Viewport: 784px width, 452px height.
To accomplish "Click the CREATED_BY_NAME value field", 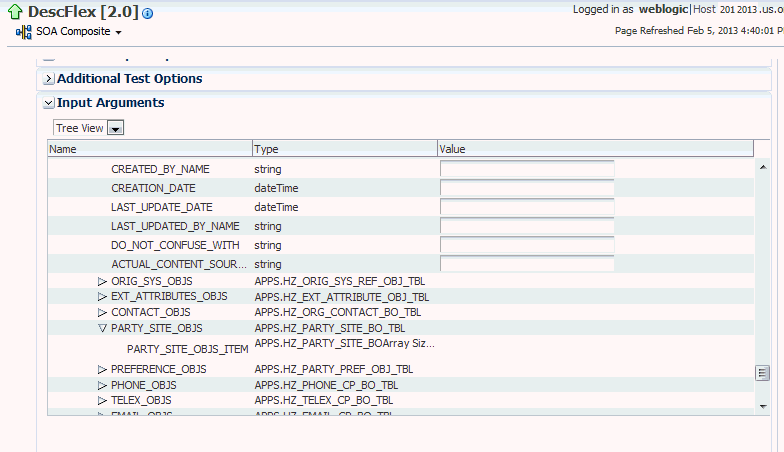I will tap(527, 169).
